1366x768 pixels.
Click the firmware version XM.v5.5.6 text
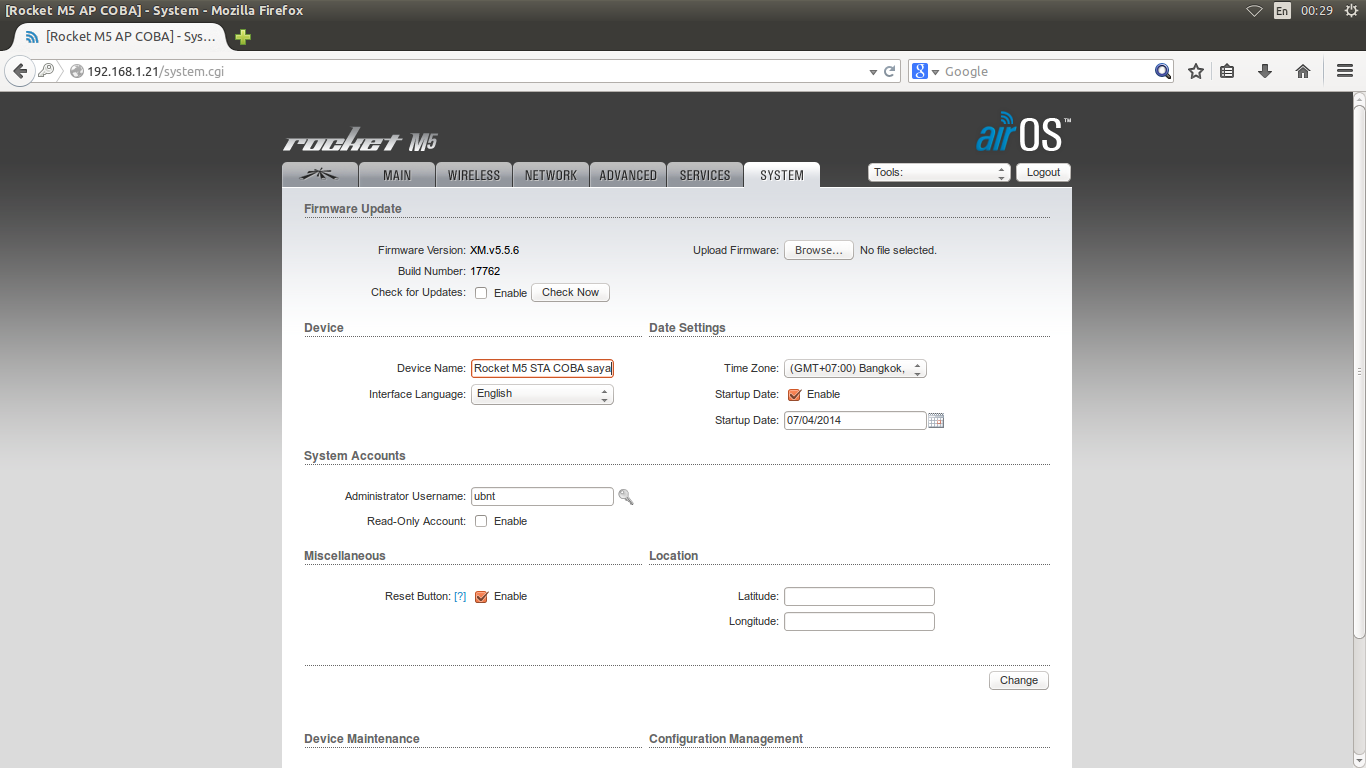click(x=494, y=250)
